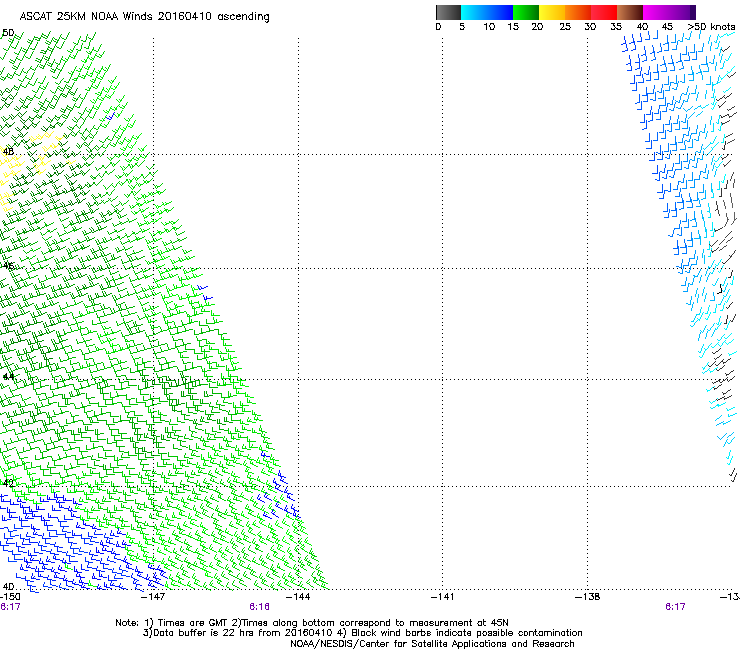Click the -138 longitude axis label
This screenshot has width=740, height=650.
tap(588, 597)
